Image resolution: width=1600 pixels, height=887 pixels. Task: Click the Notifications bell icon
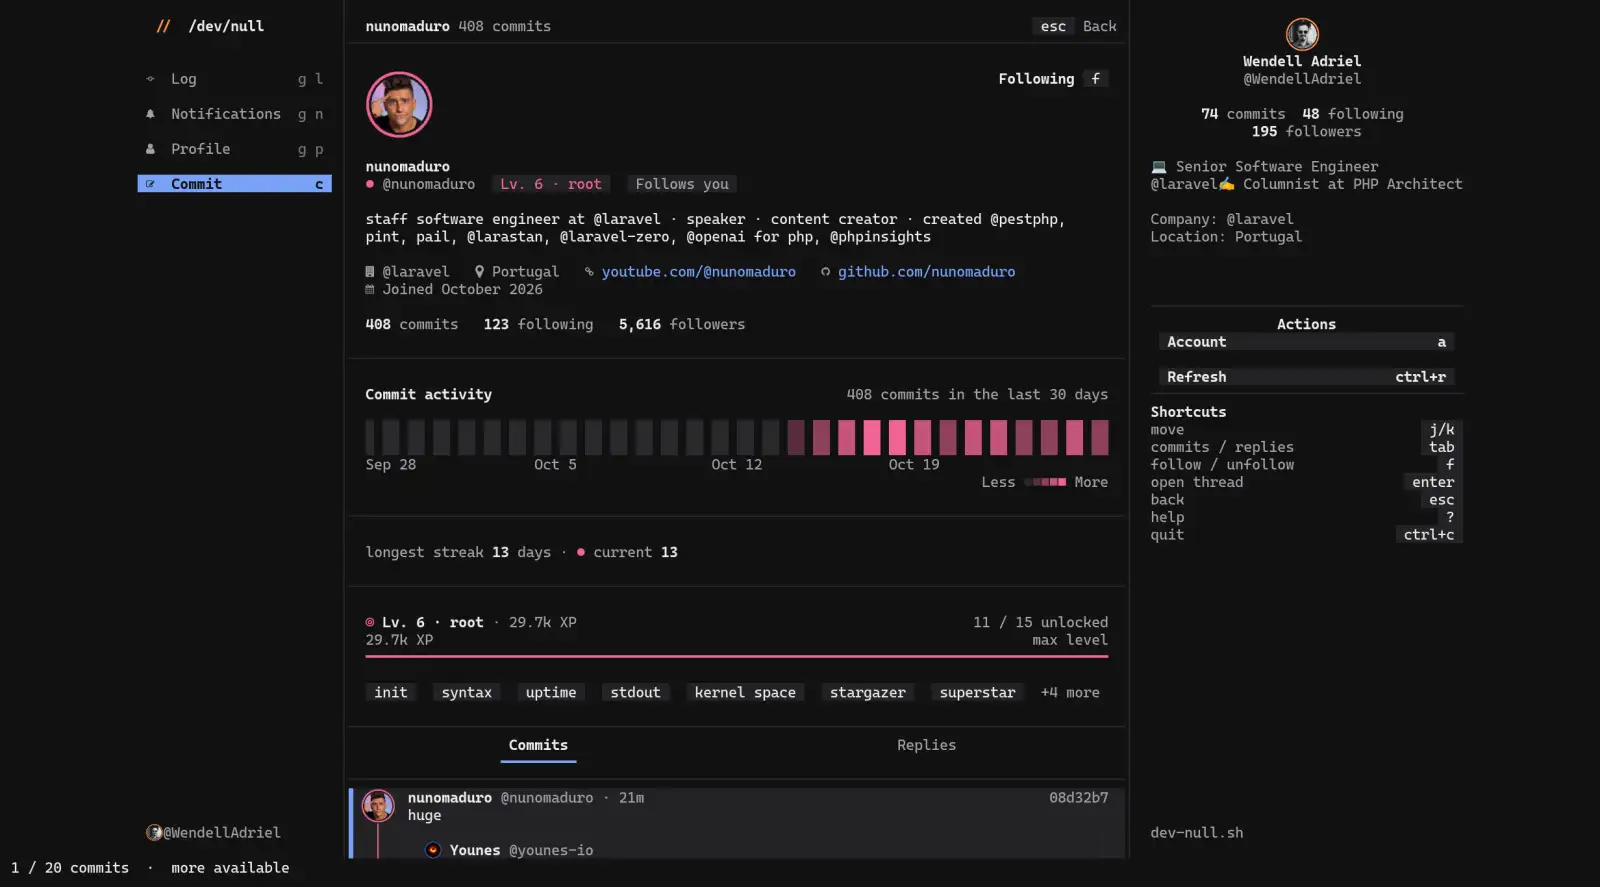coord(150,114)
